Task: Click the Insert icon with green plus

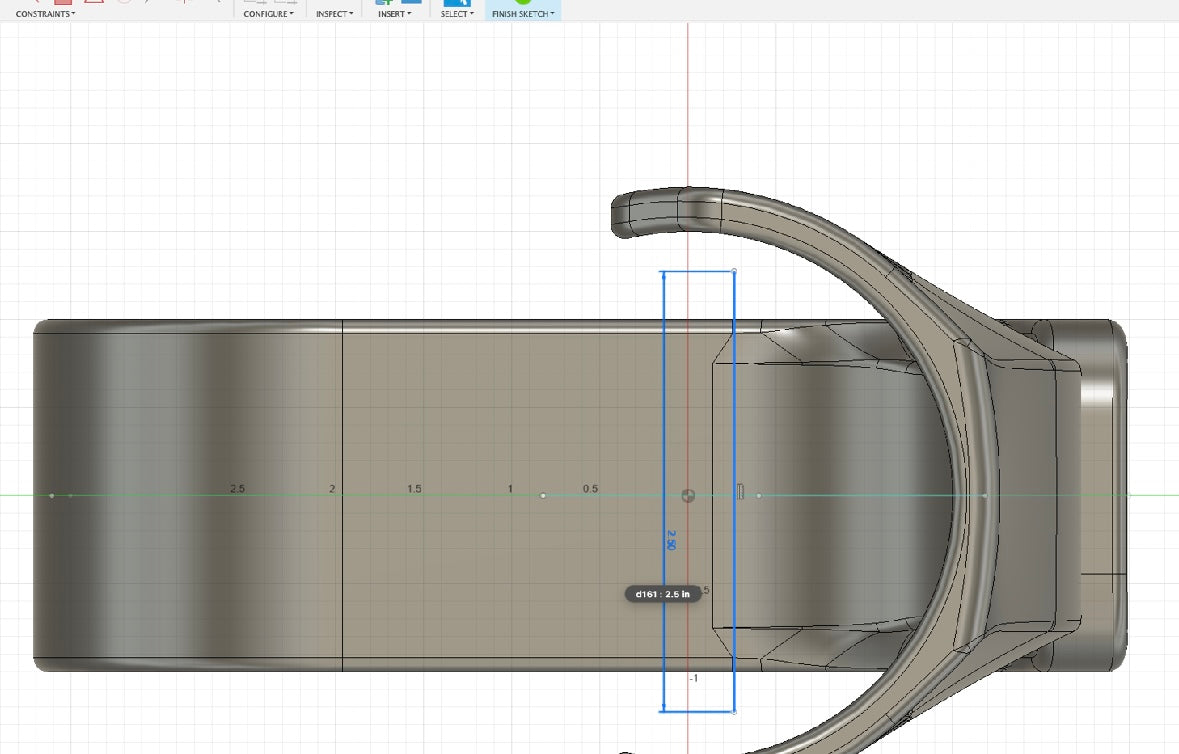Action: (x=384, y=3)
